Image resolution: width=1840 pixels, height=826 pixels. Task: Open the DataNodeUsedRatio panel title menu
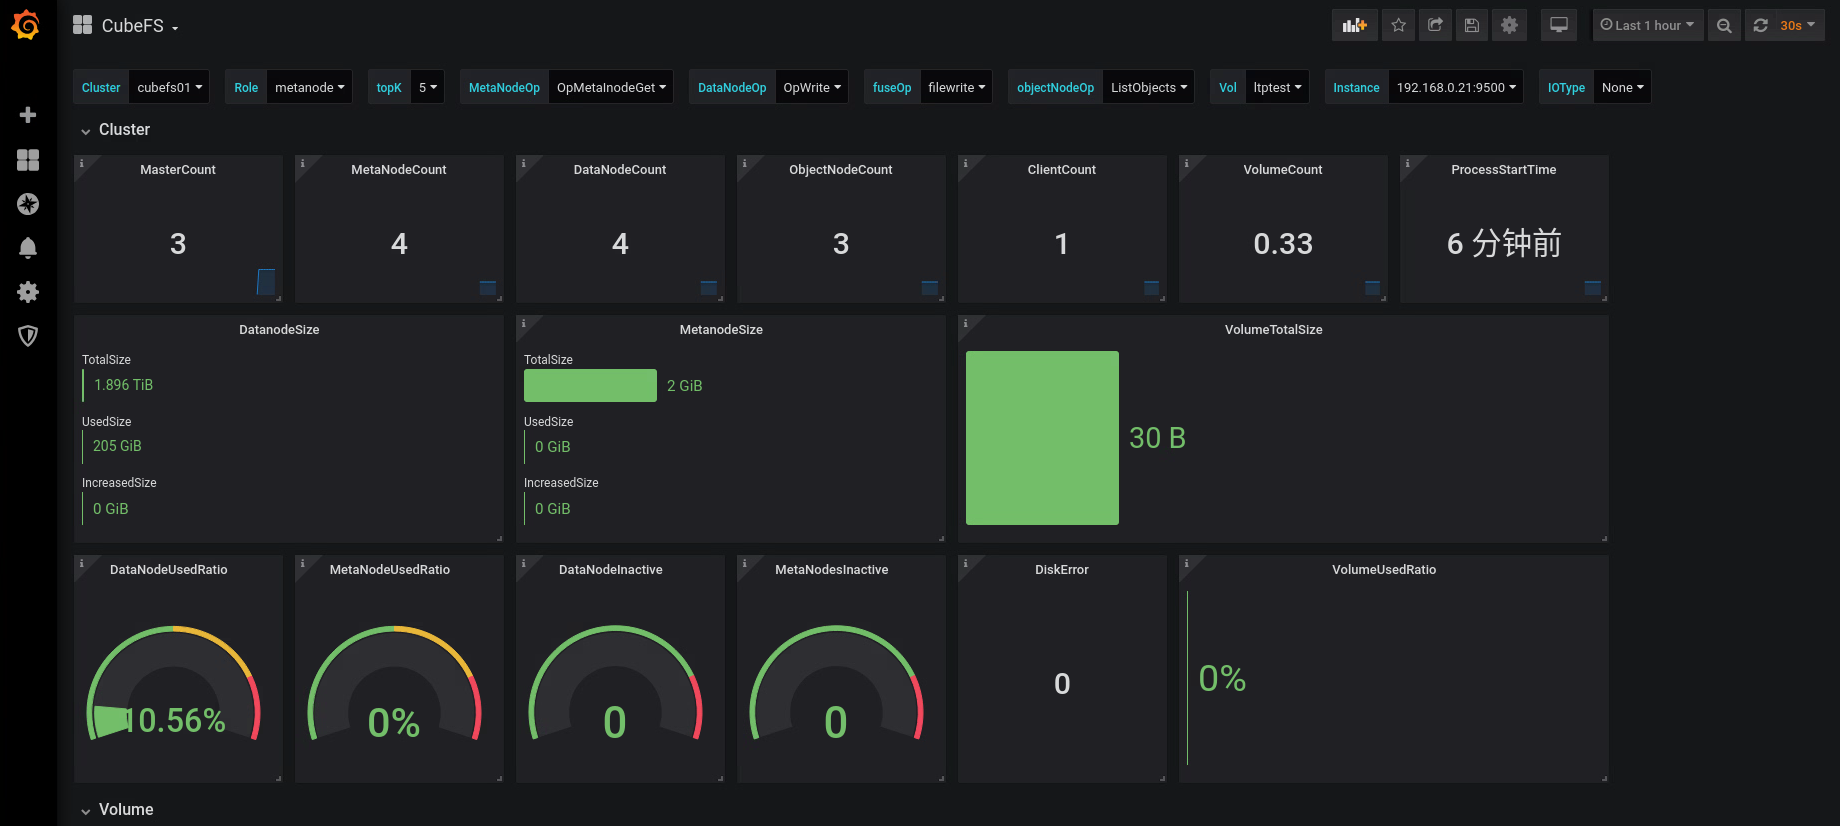click(168, 570)
